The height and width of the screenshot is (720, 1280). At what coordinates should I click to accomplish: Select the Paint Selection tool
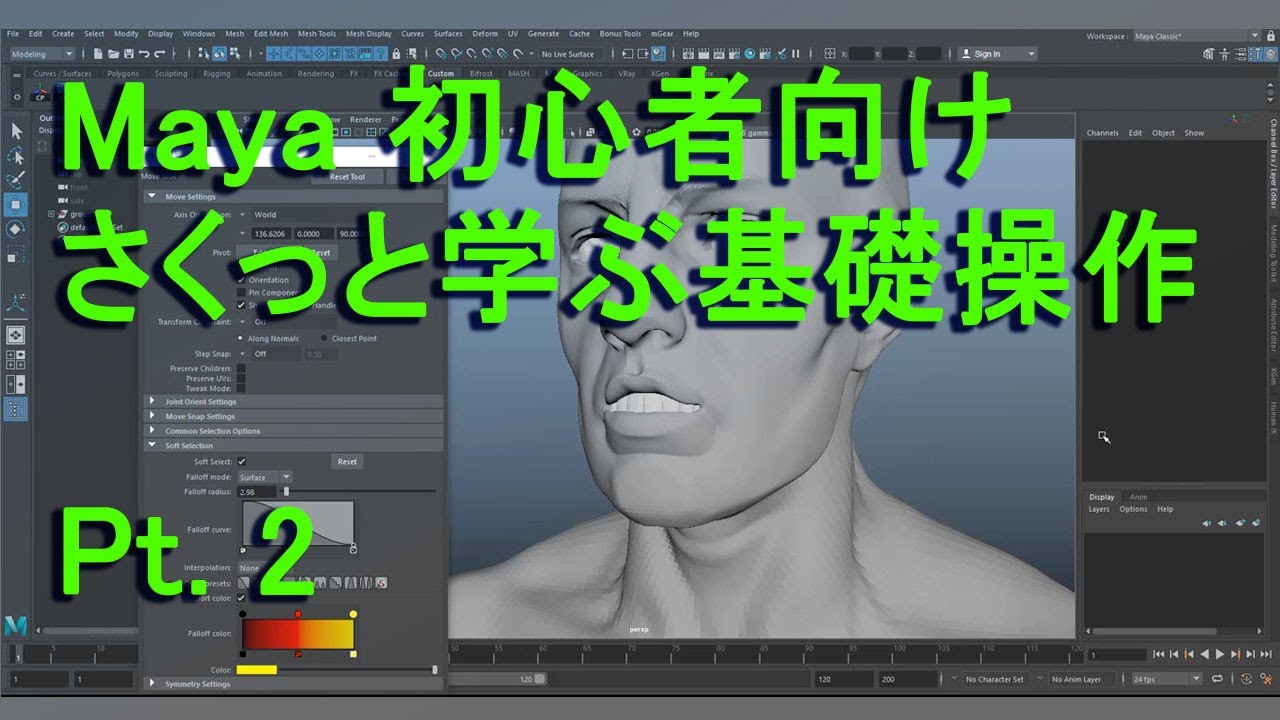pyautogui.click(x=16, y=181)
